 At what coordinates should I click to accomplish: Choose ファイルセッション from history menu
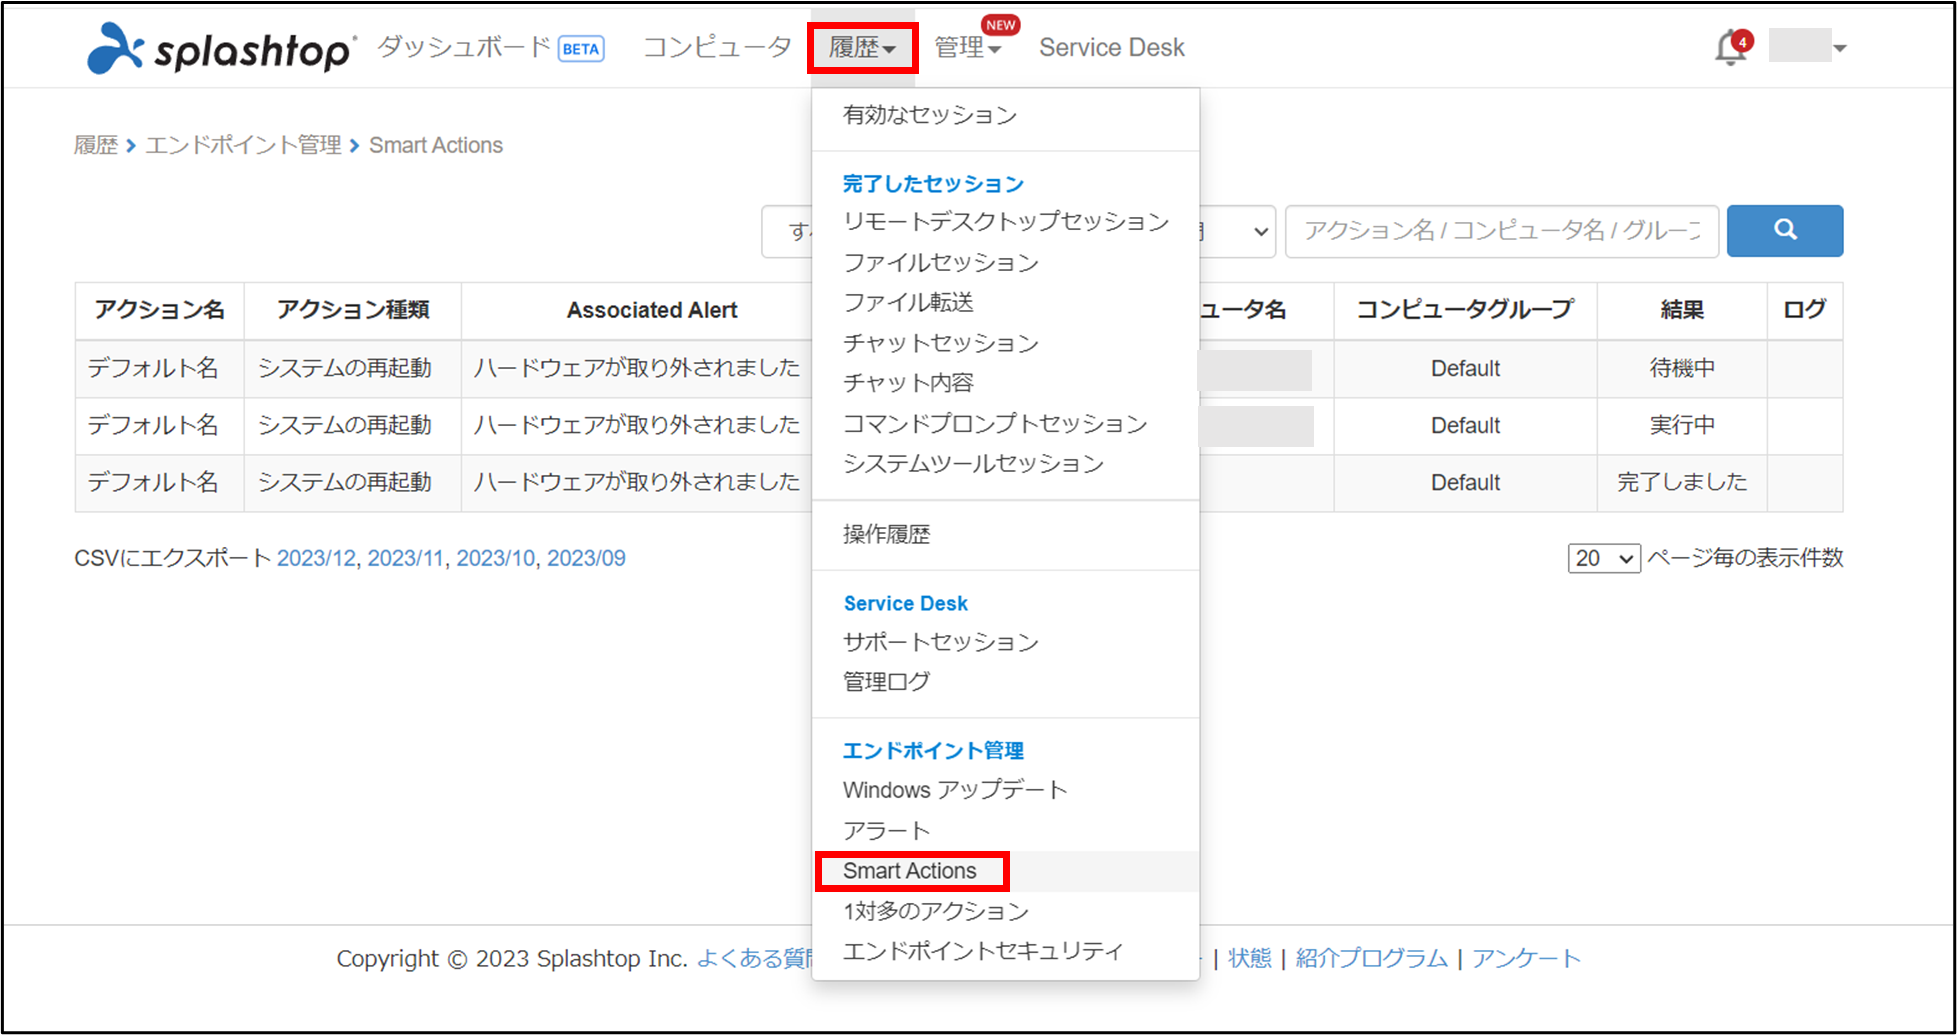(941, 262)
